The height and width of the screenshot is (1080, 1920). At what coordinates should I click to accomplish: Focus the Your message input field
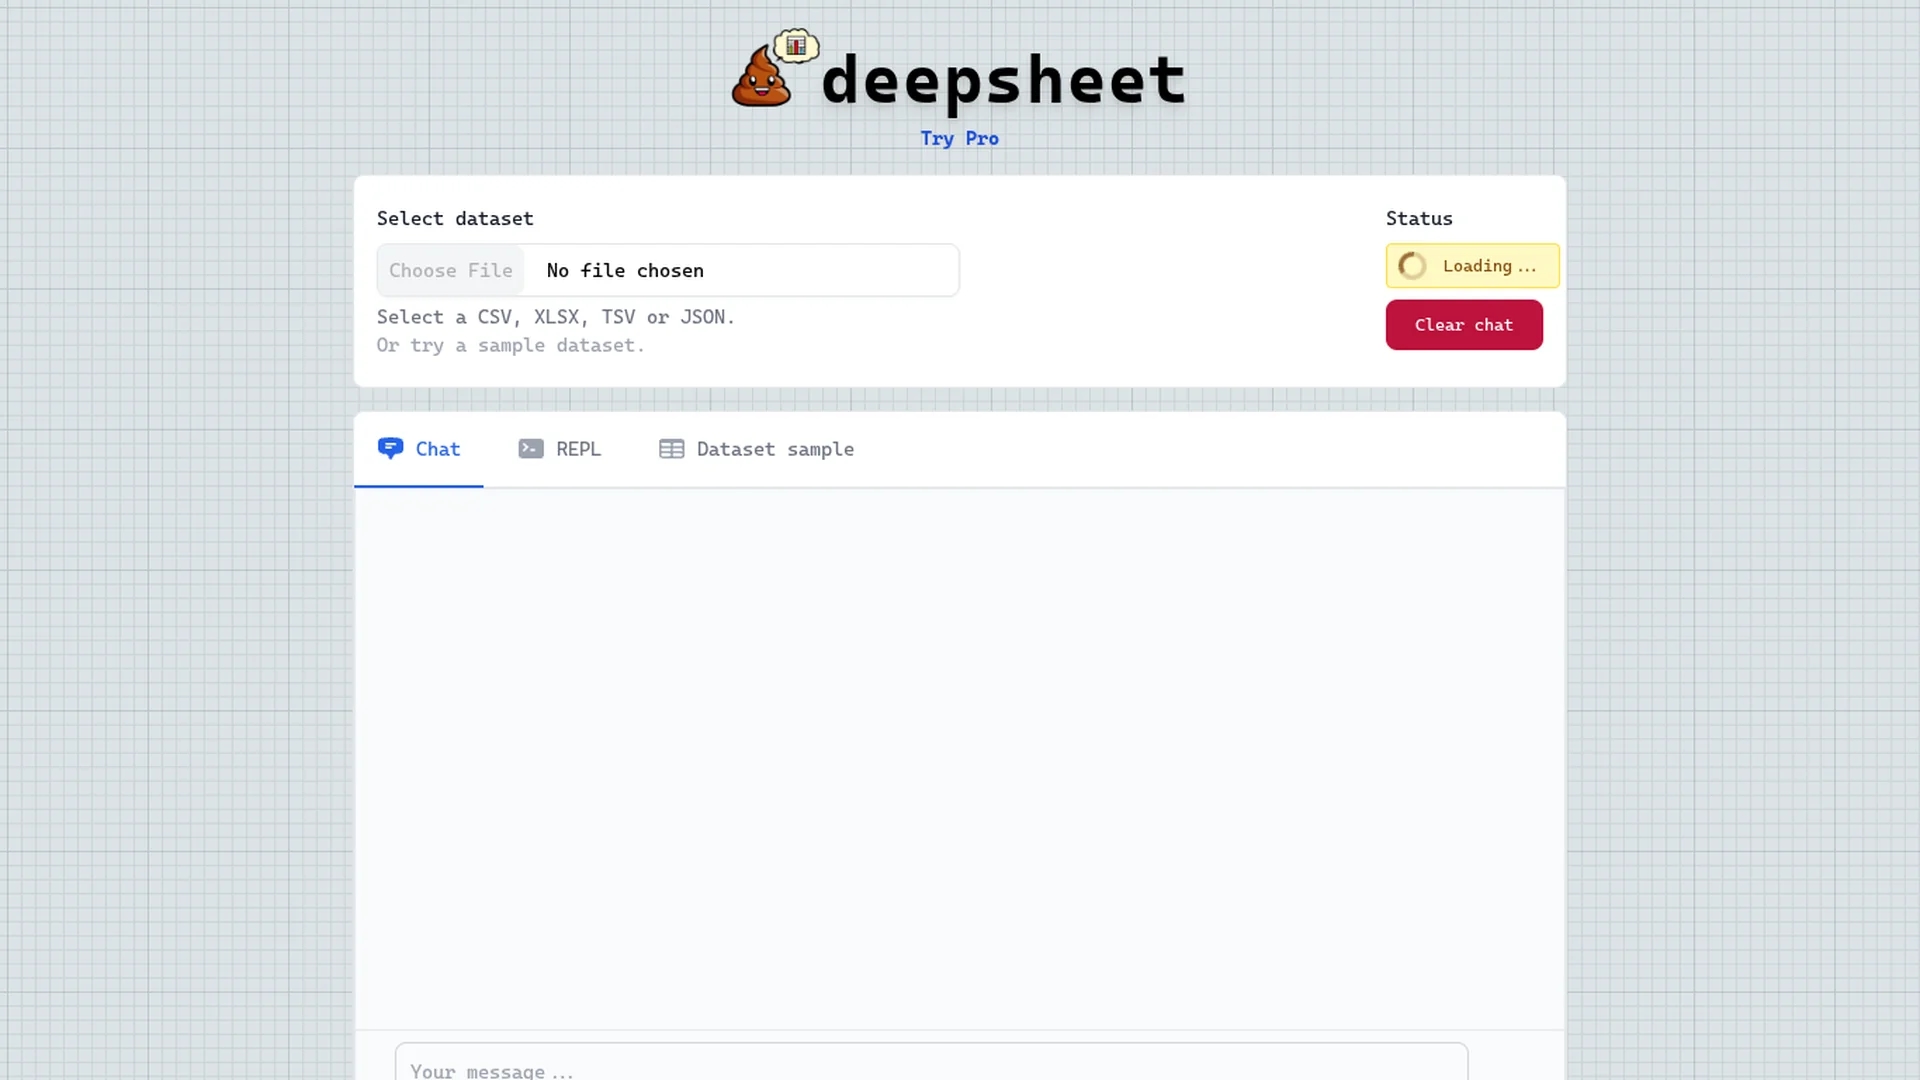931,1062
